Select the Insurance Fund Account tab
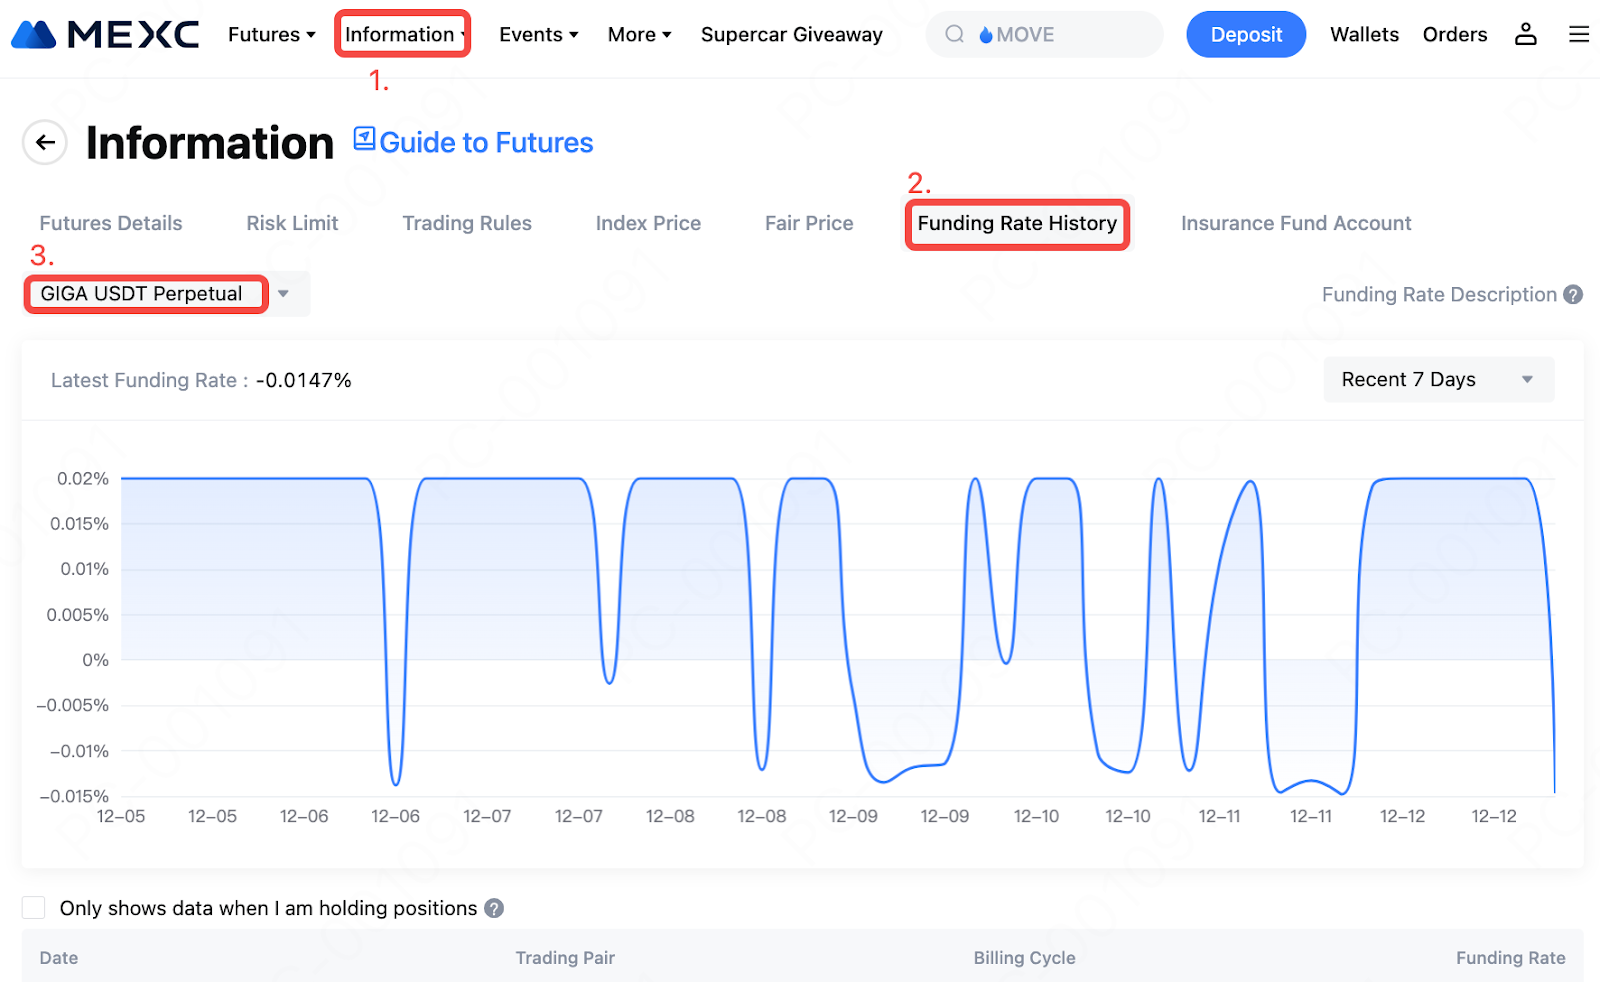 point(1295,224)
